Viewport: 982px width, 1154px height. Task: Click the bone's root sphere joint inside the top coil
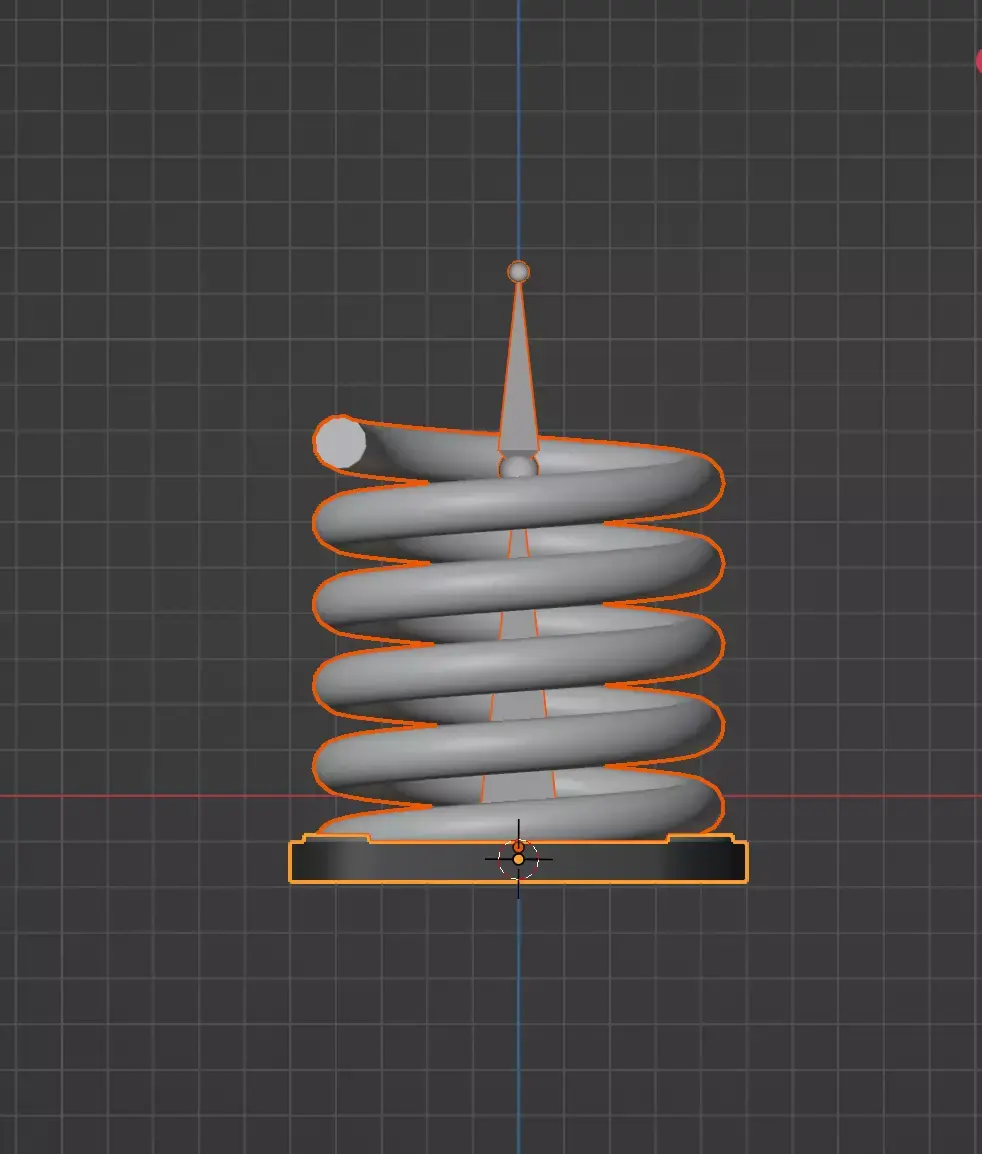point(518,467)
